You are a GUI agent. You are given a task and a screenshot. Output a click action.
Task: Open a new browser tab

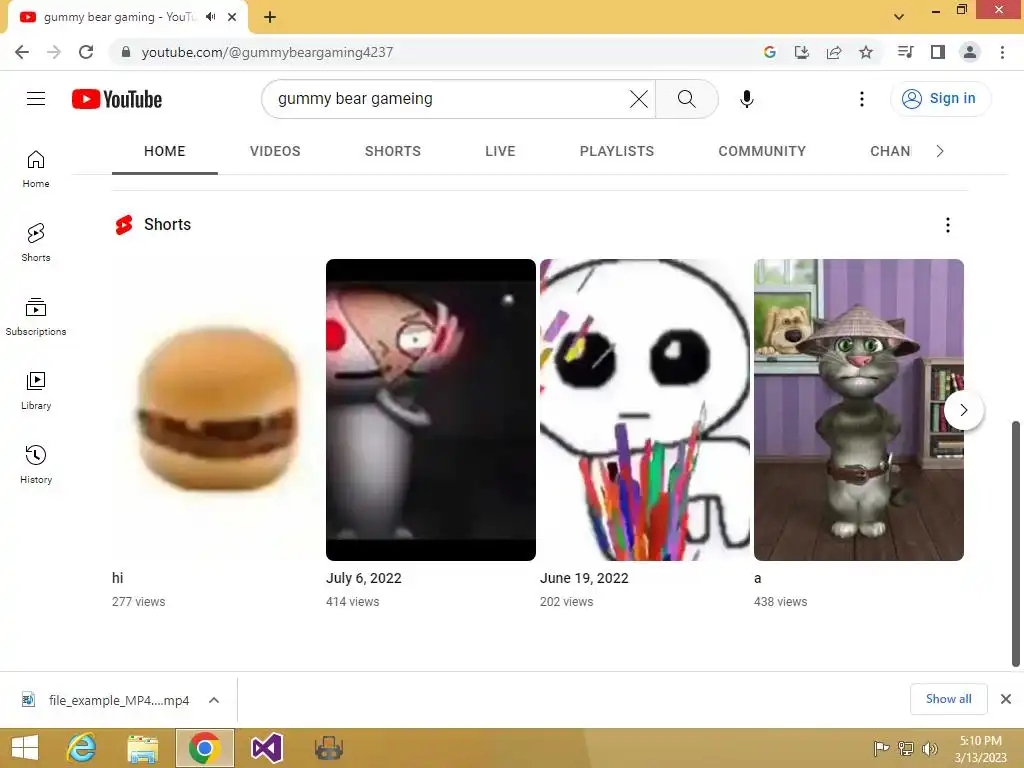point(270,17)
